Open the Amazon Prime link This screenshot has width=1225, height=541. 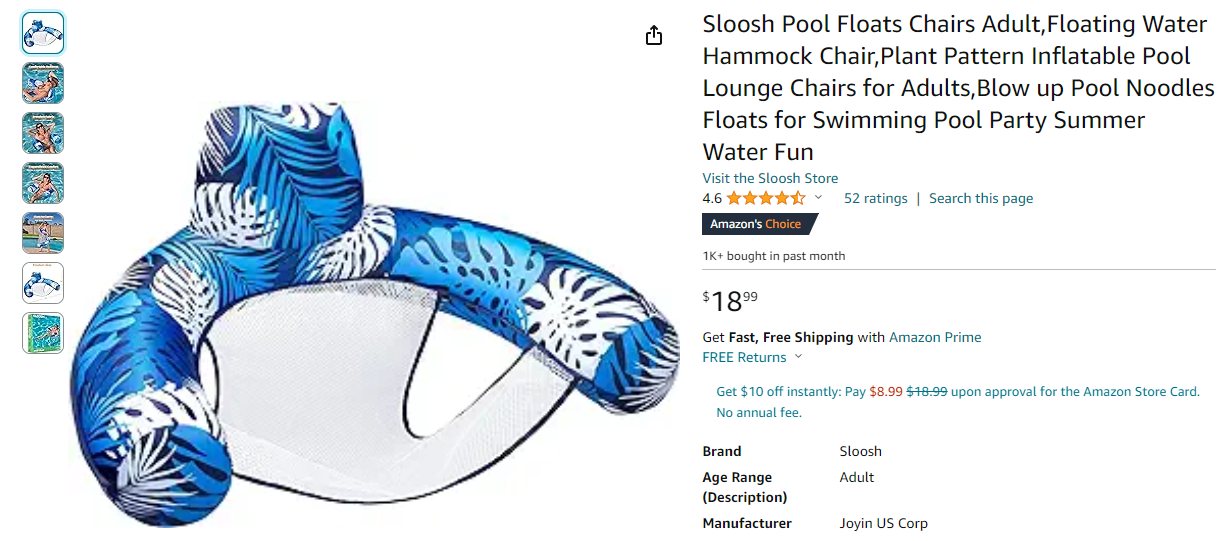click(935, 337)
